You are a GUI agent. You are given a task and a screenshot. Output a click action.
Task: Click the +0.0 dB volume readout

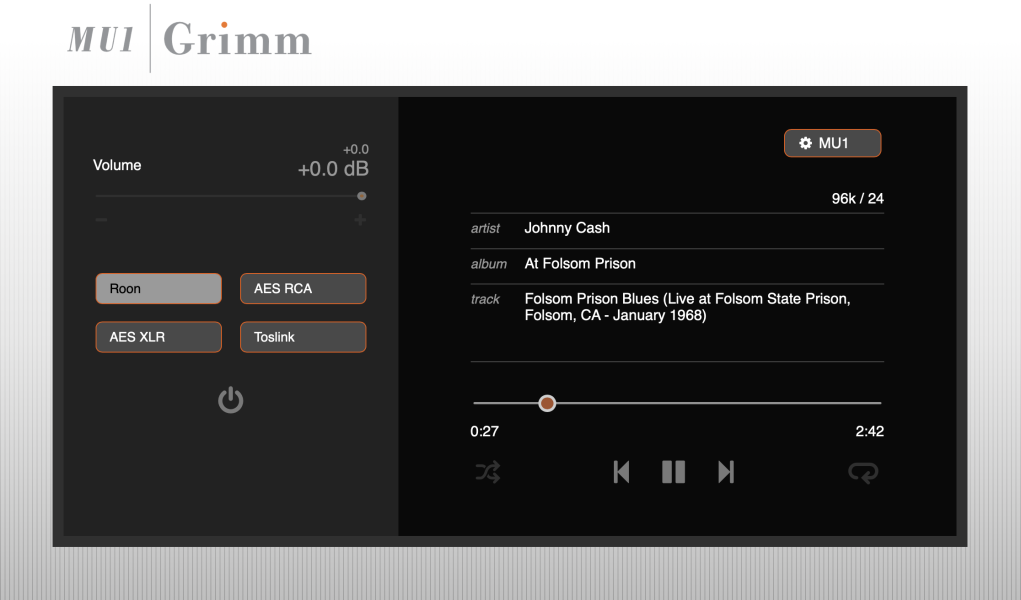coord(333,169)
